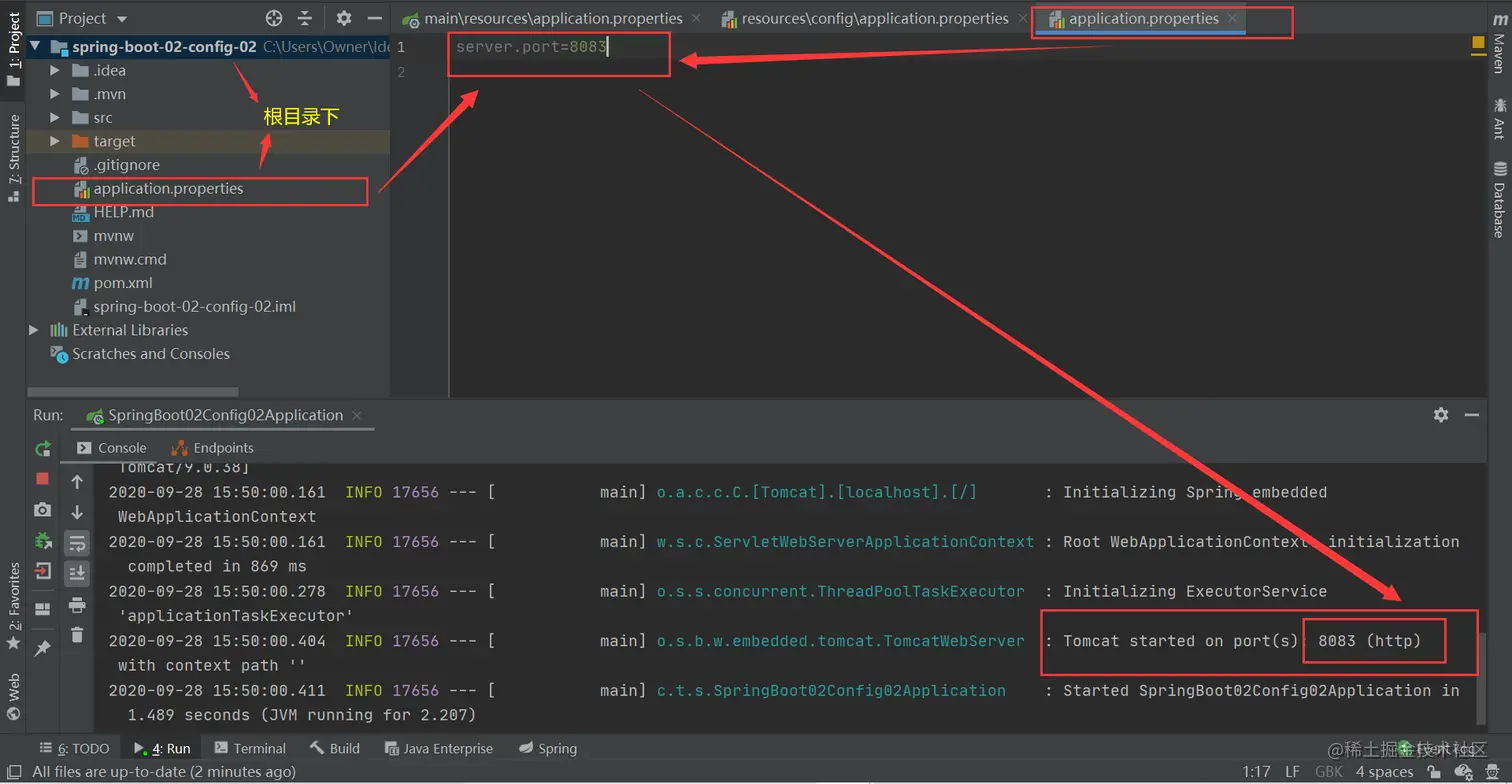Close main\resources\application.properties tab
1512x784 pixels.
[696, 18]
